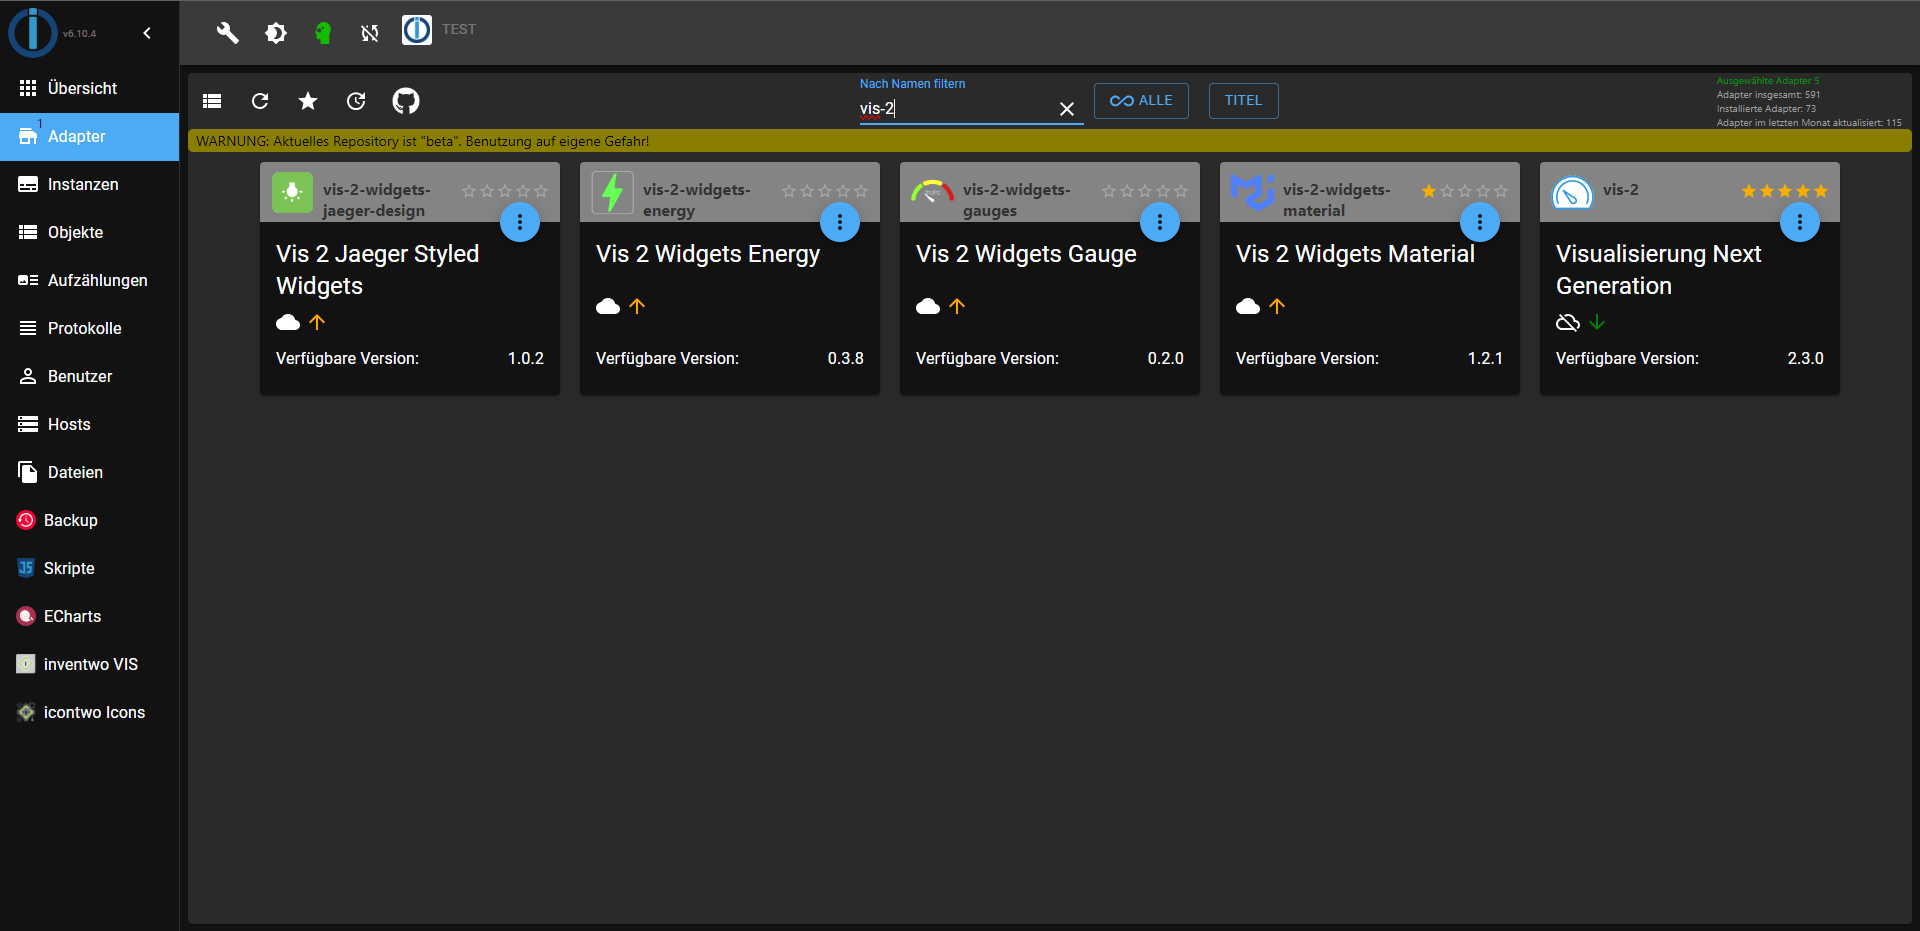Viewport: 1920px width, 931px height.
Task: Click the energy adapter lightning icon
Action: pyautogui.click(x=612, y=192)
